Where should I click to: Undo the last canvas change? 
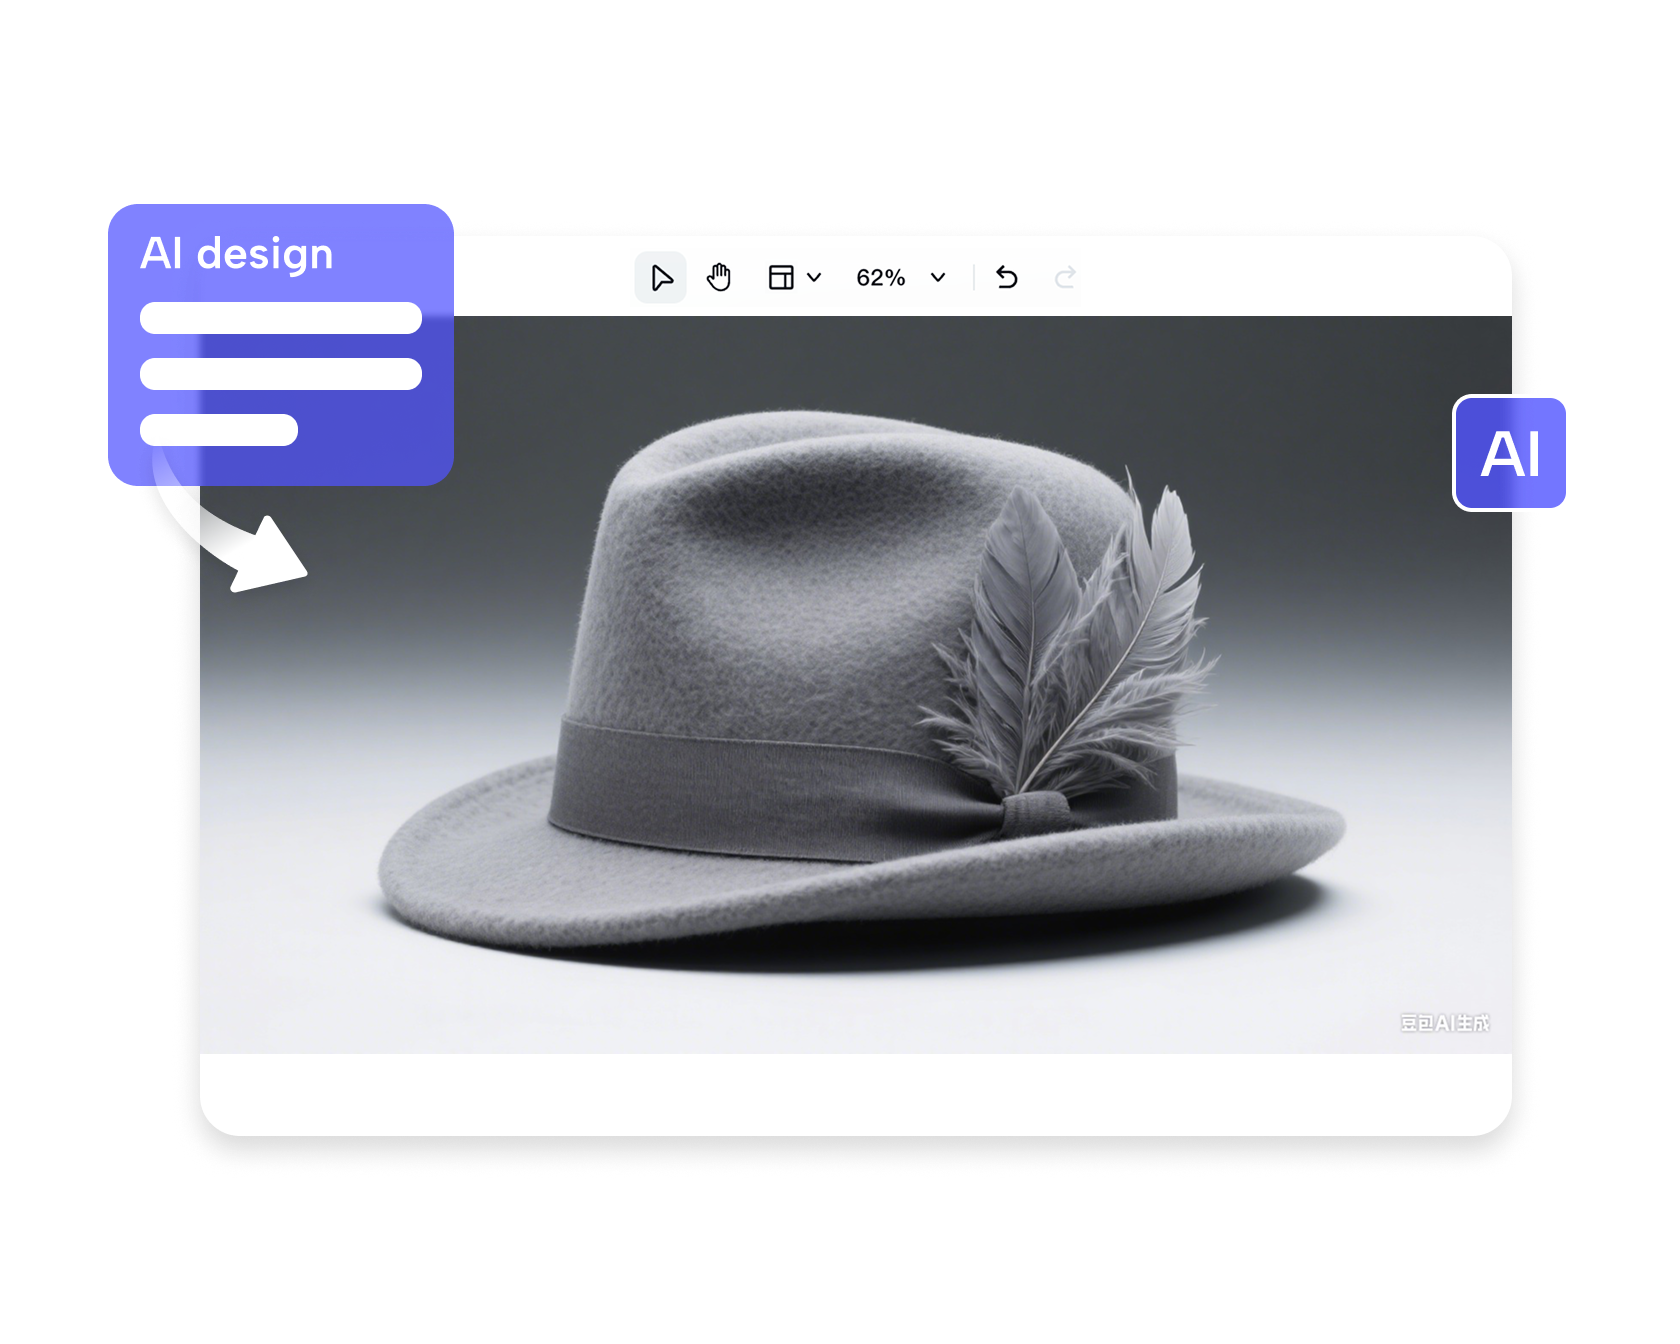(1007, 277)
